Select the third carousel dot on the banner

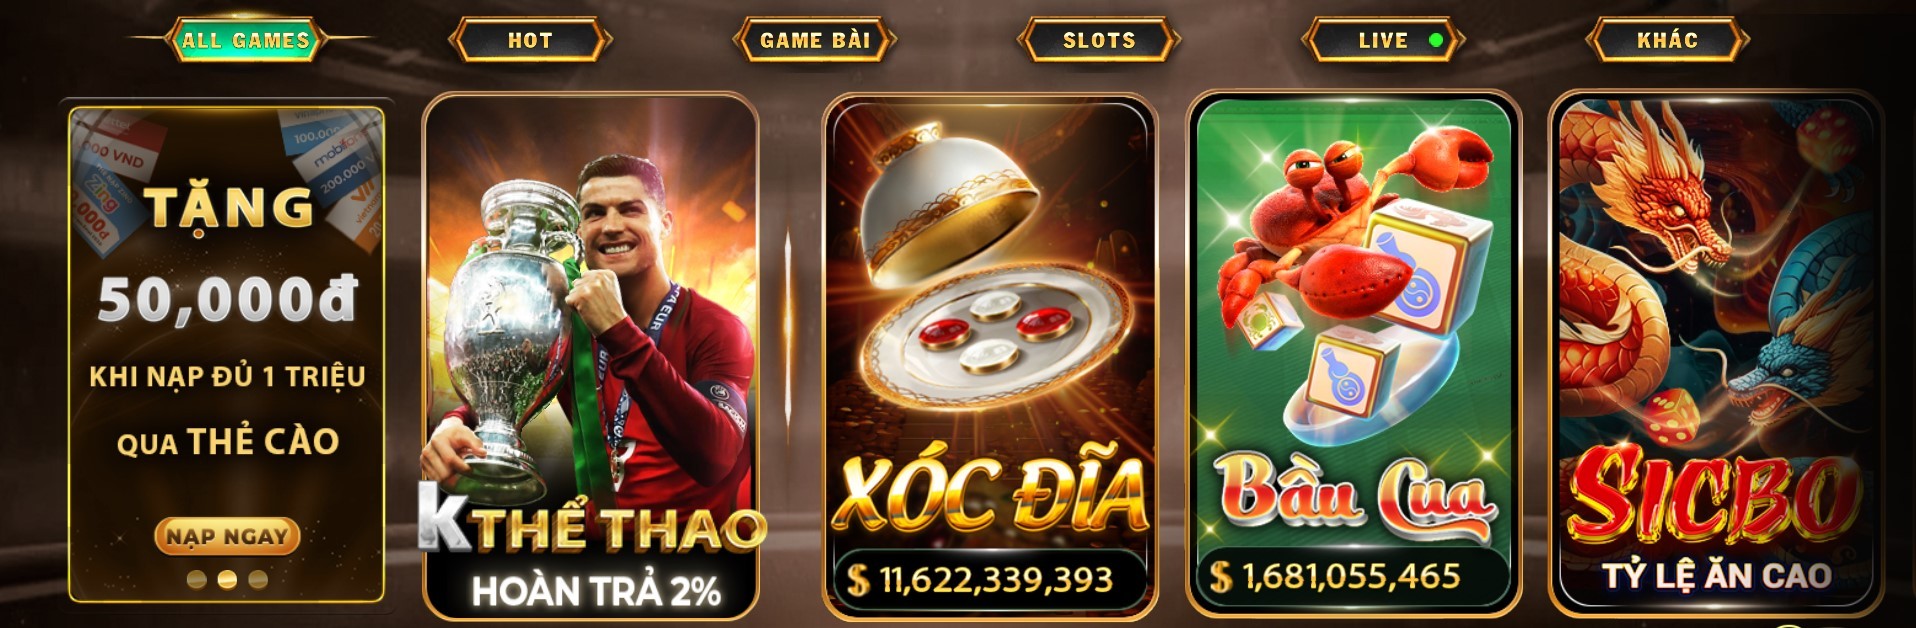pos(258,579)
